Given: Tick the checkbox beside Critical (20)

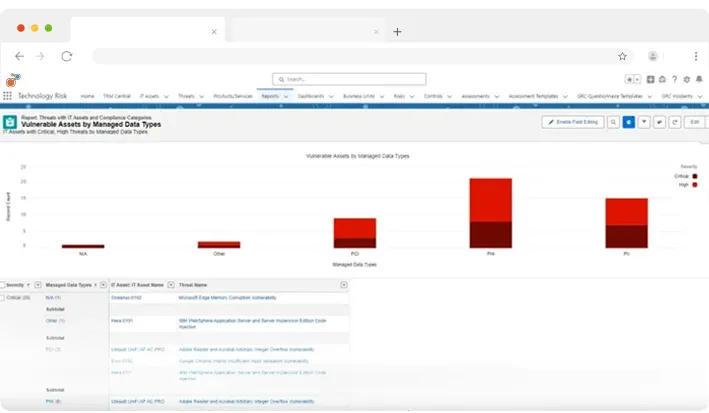Looking at the screenshot, I should coord(2,298).
